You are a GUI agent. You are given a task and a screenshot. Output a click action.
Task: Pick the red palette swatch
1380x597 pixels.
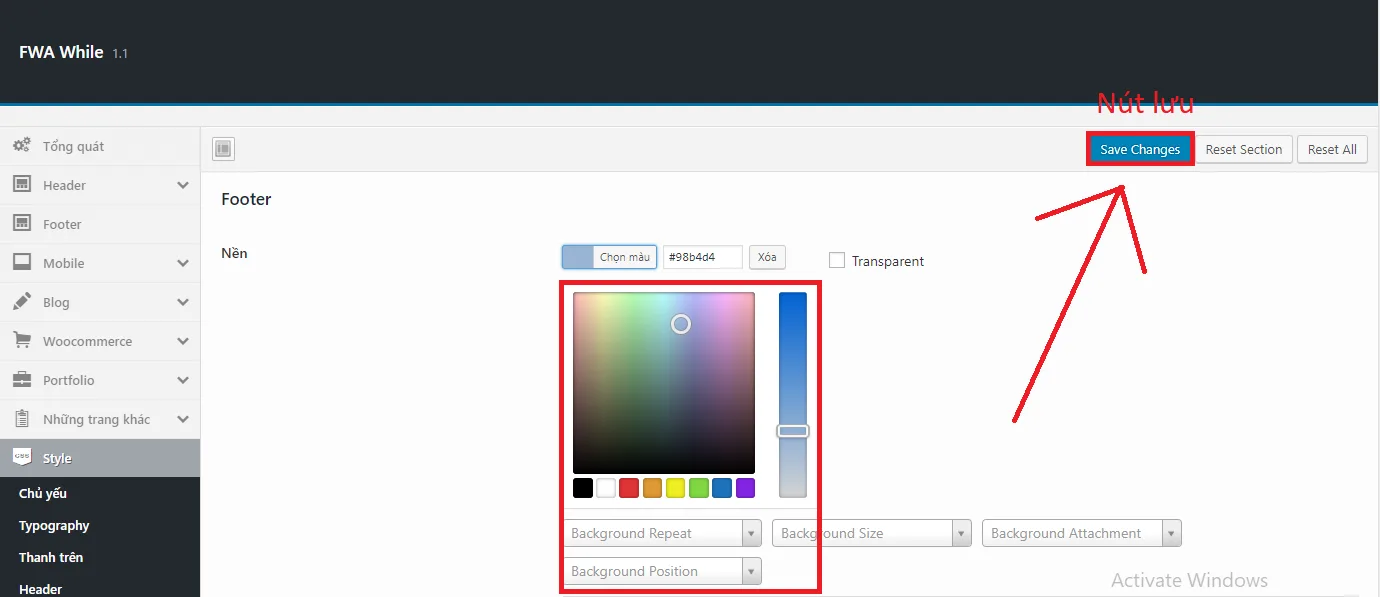click(x=629, y=488)
